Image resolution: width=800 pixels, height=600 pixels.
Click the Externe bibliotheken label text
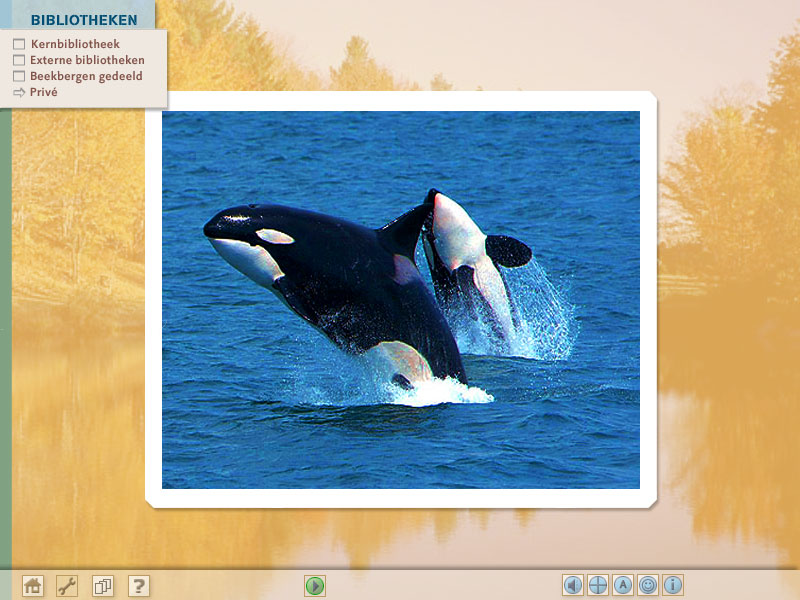[87, 60]
